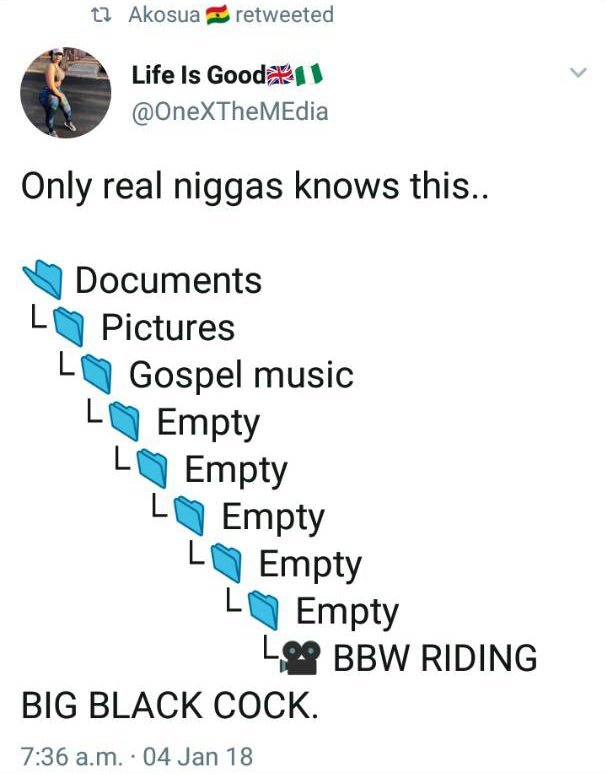Select the Documents label text
606x774 pixels.
[168, 280]
